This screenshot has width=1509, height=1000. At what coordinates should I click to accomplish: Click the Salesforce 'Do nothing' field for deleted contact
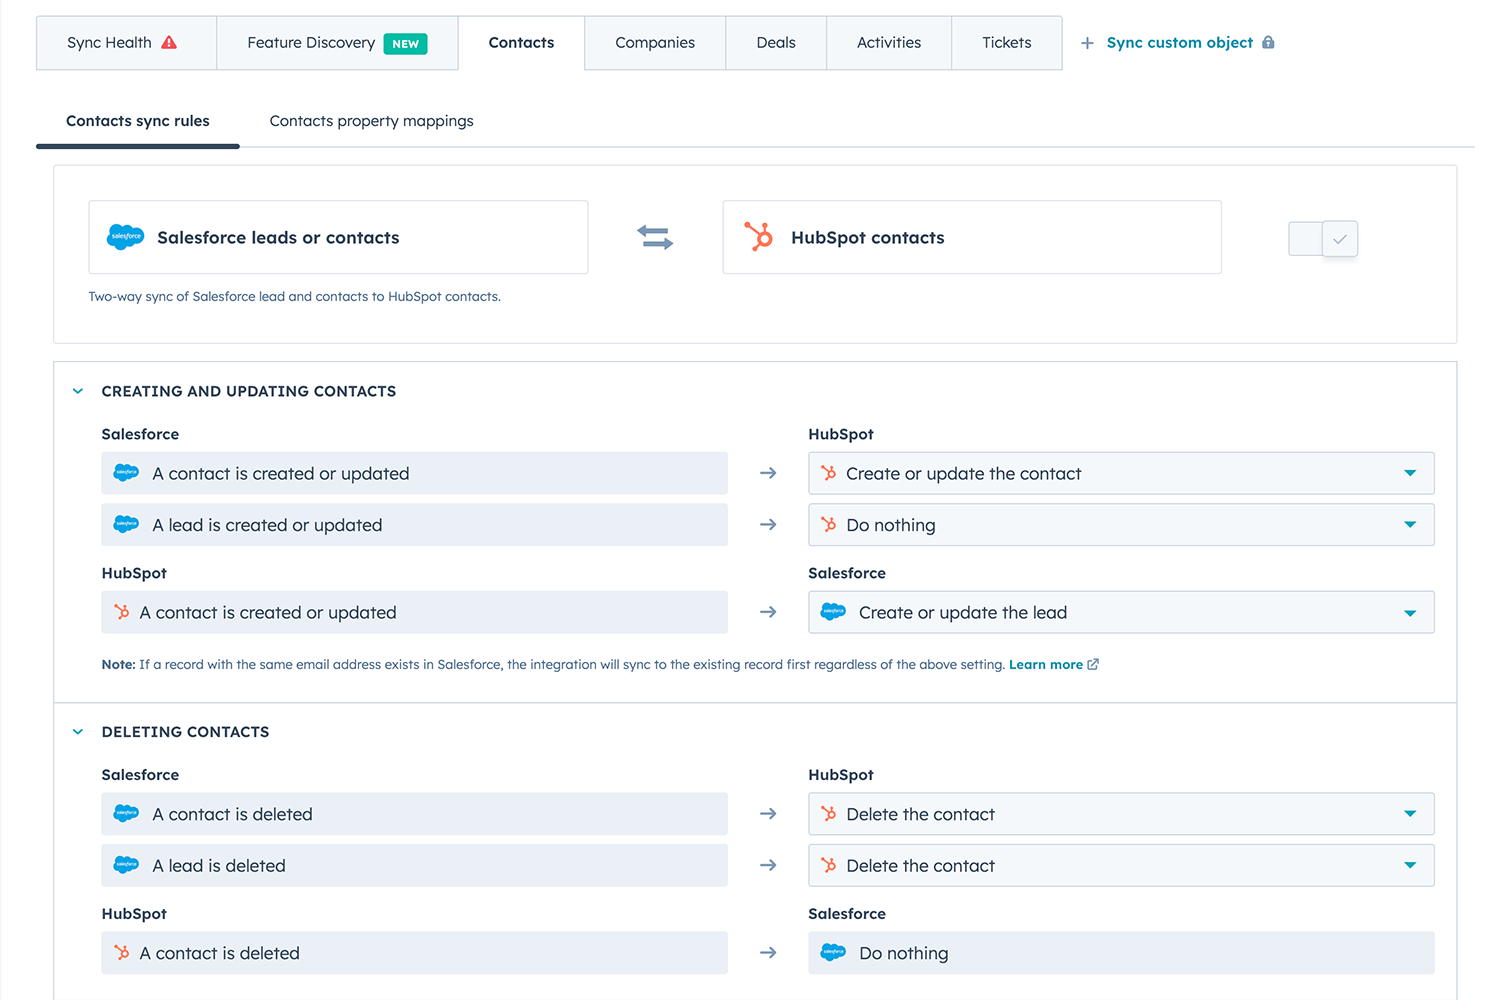(x=1121, y=953)
